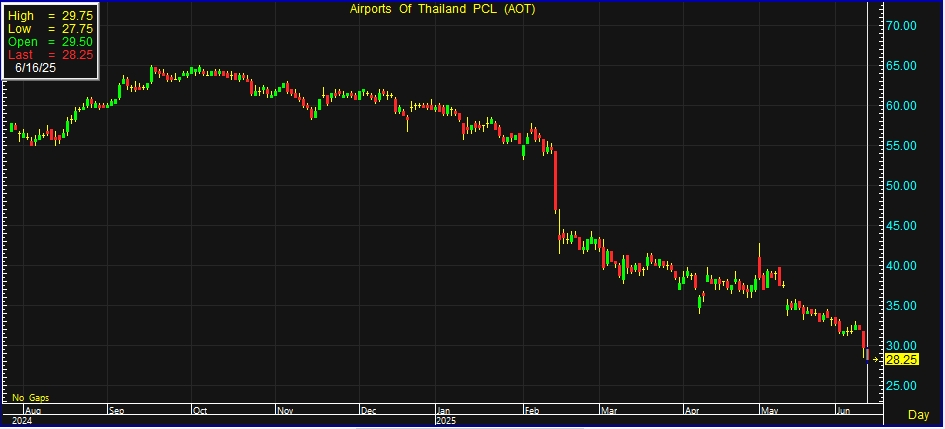Click the 65.00 price axis label

[902, 65]
